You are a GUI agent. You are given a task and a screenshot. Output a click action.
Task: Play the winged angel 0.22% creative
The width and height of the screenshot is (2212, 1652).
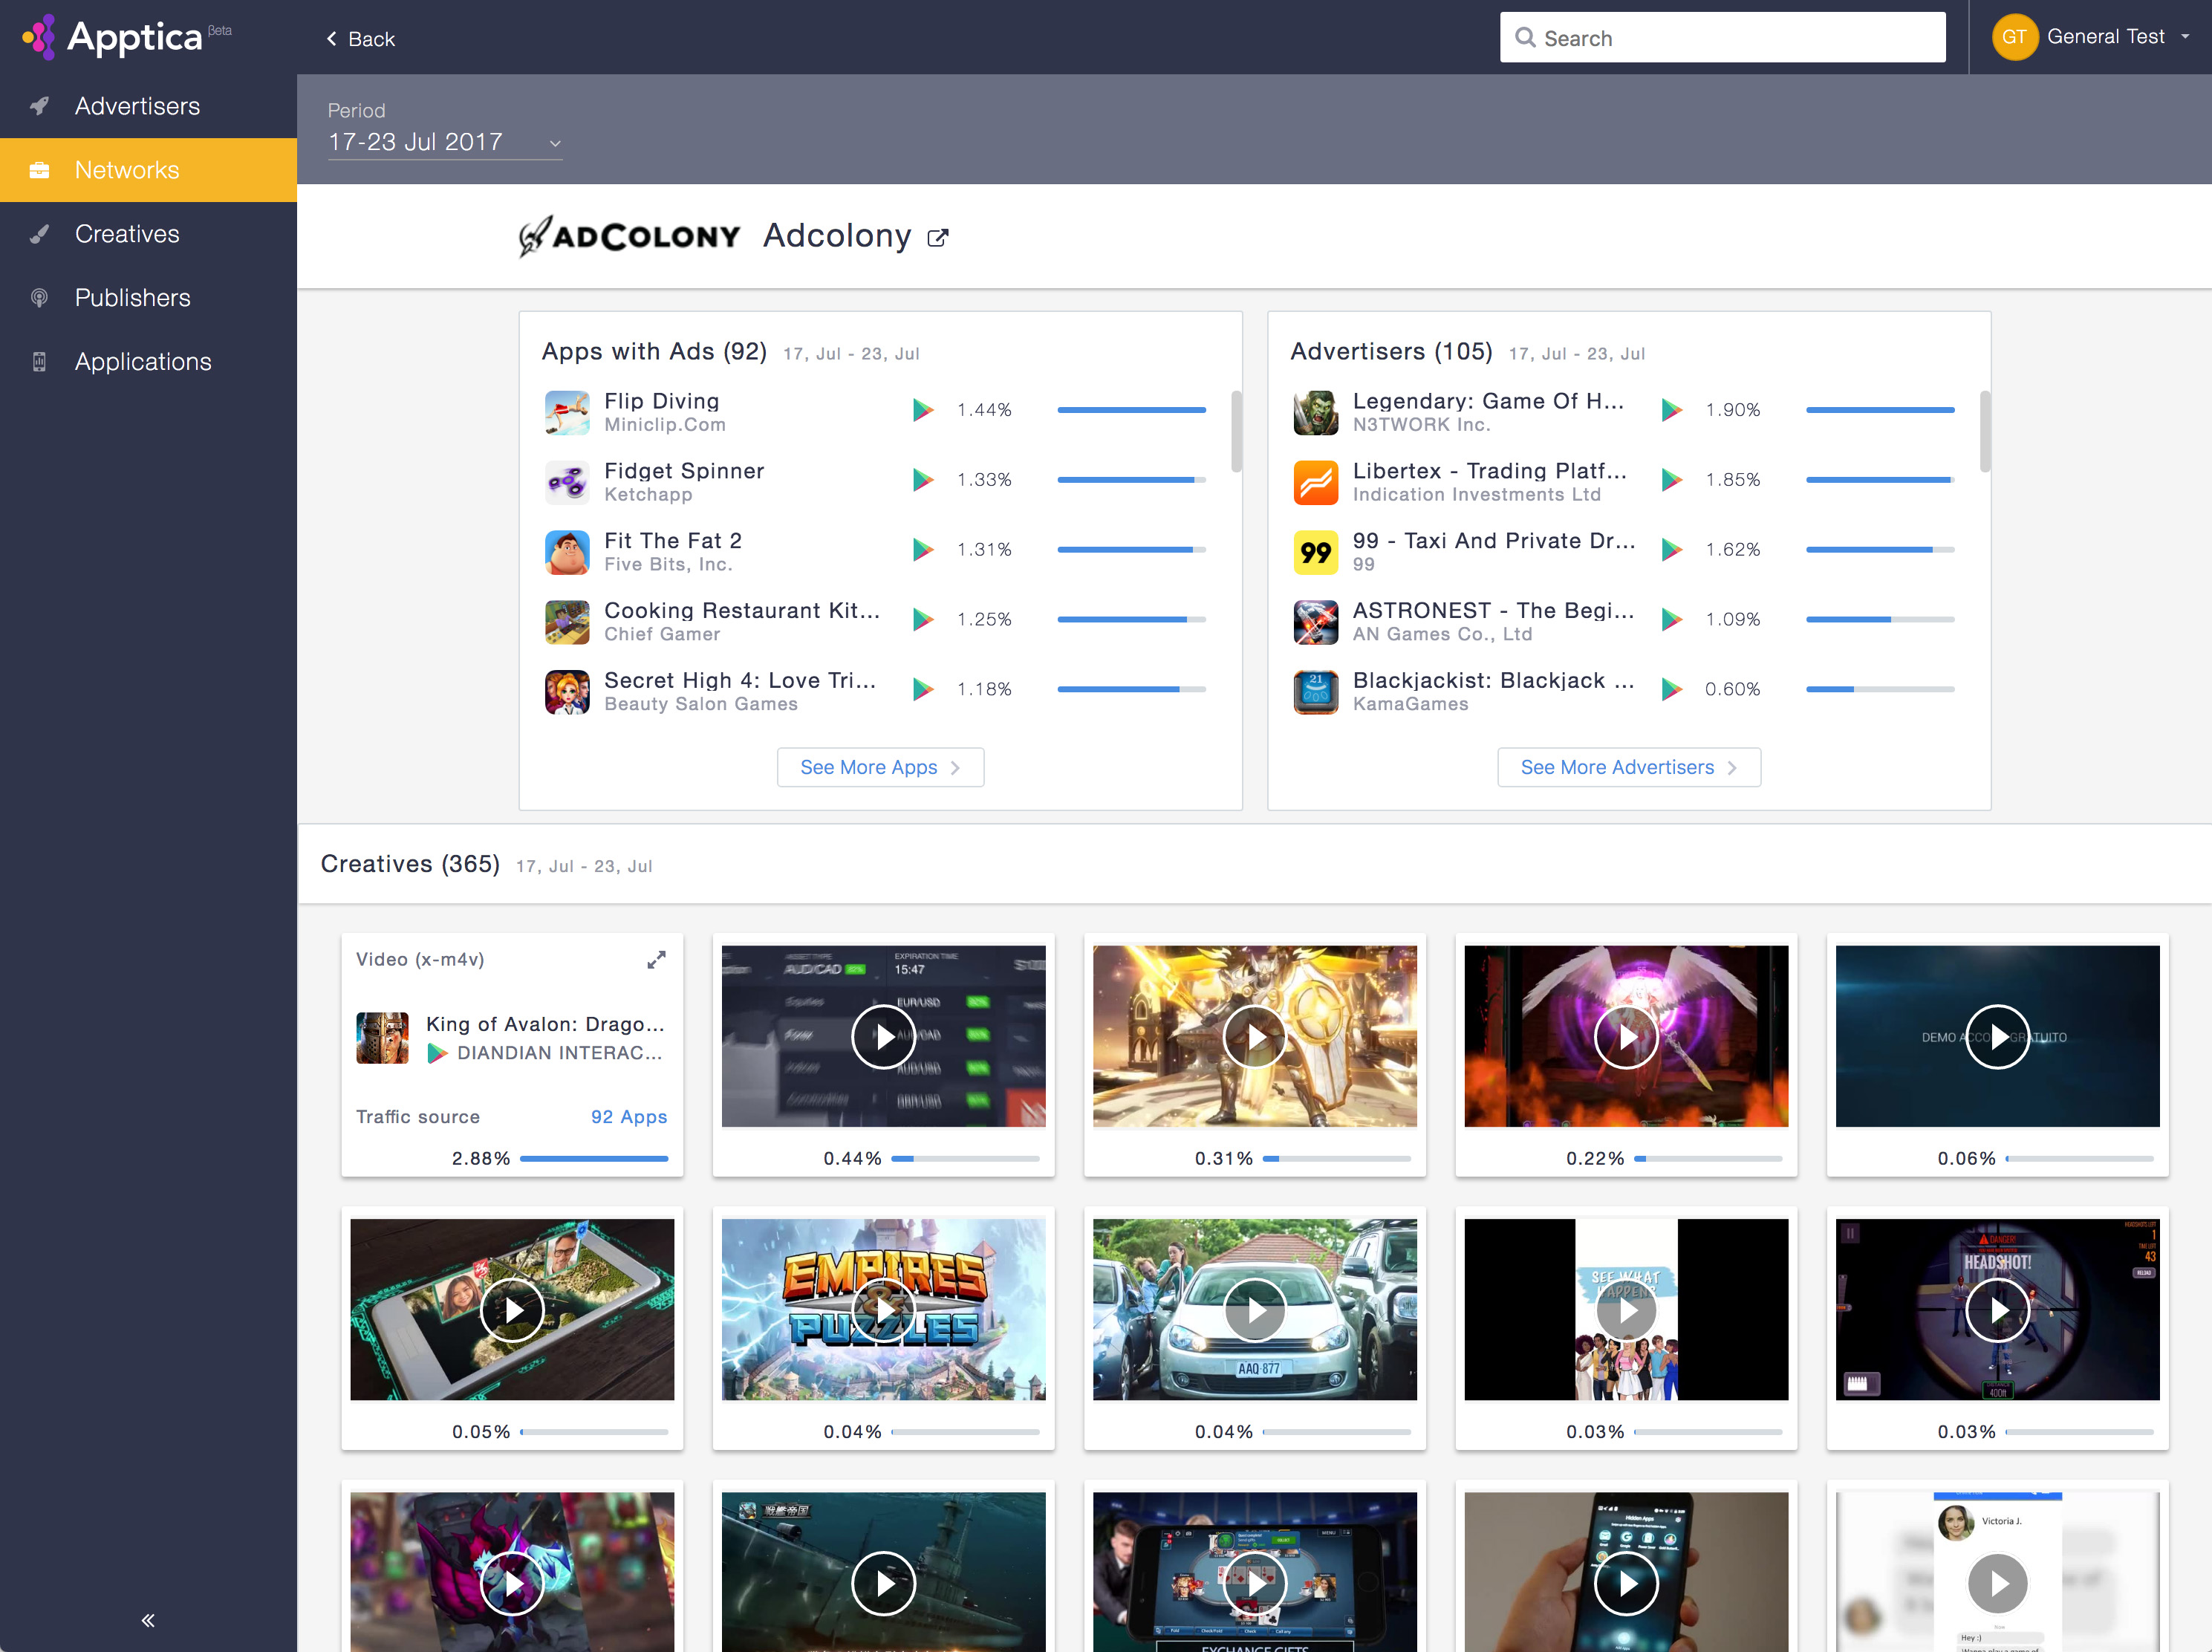(x=1625, y=1037)
